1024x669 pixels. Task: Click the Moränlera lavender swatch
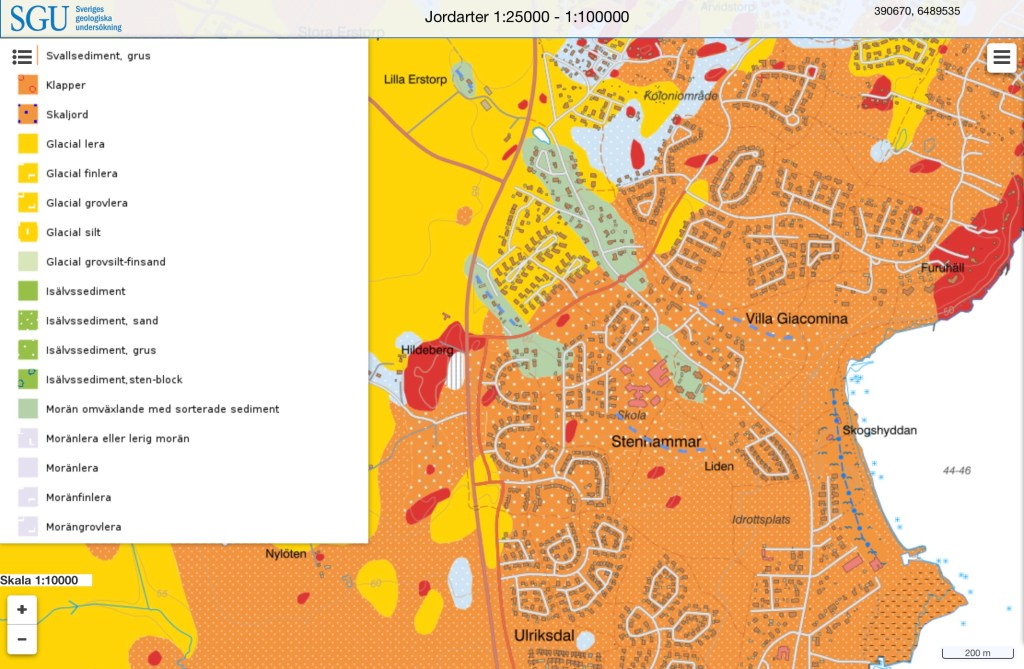tap(28, 468)
